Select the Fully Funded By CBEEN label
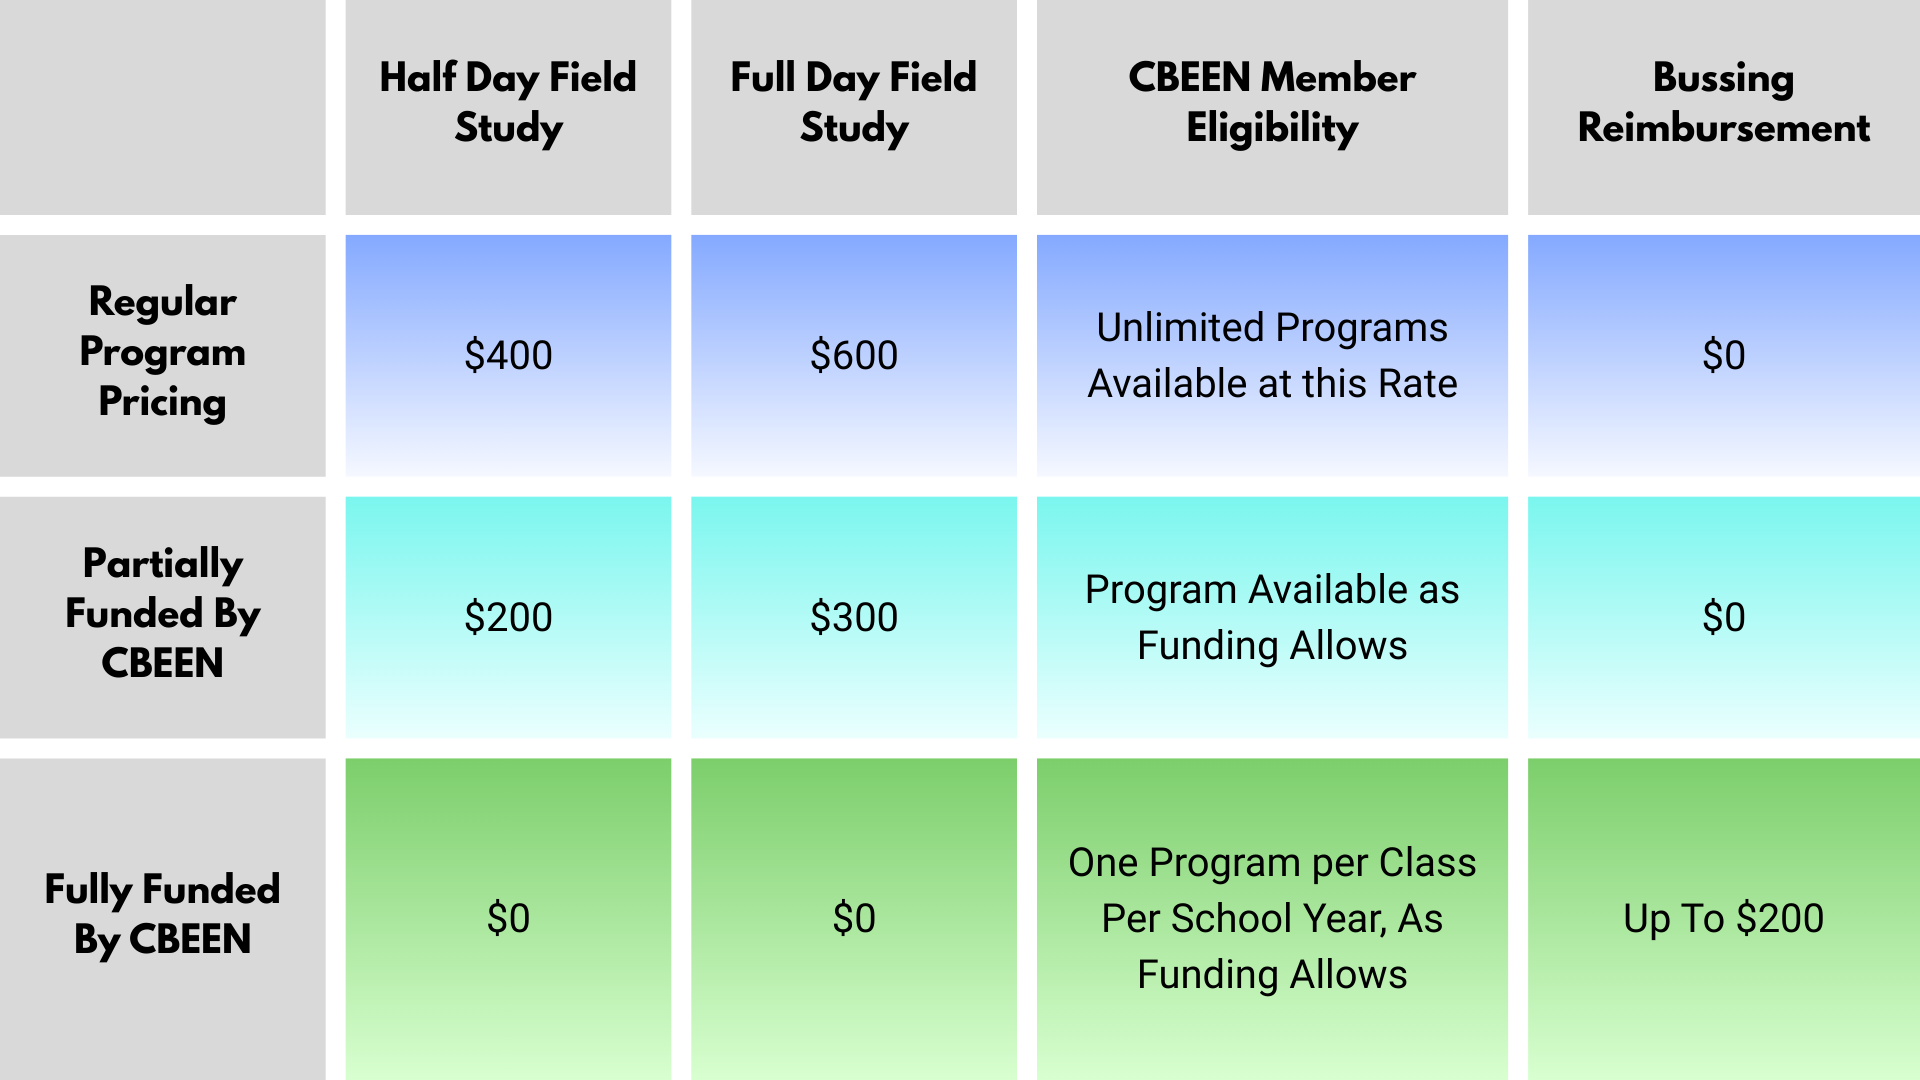1920x1080 pixels. (x=162, y=915)
